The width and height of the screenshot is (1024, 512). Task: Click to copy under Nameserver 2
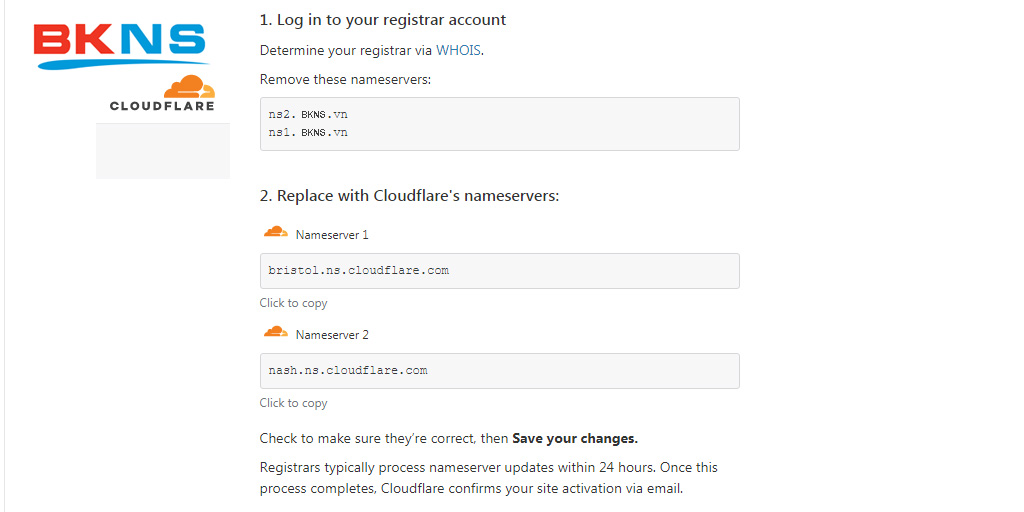pos(293,403)
